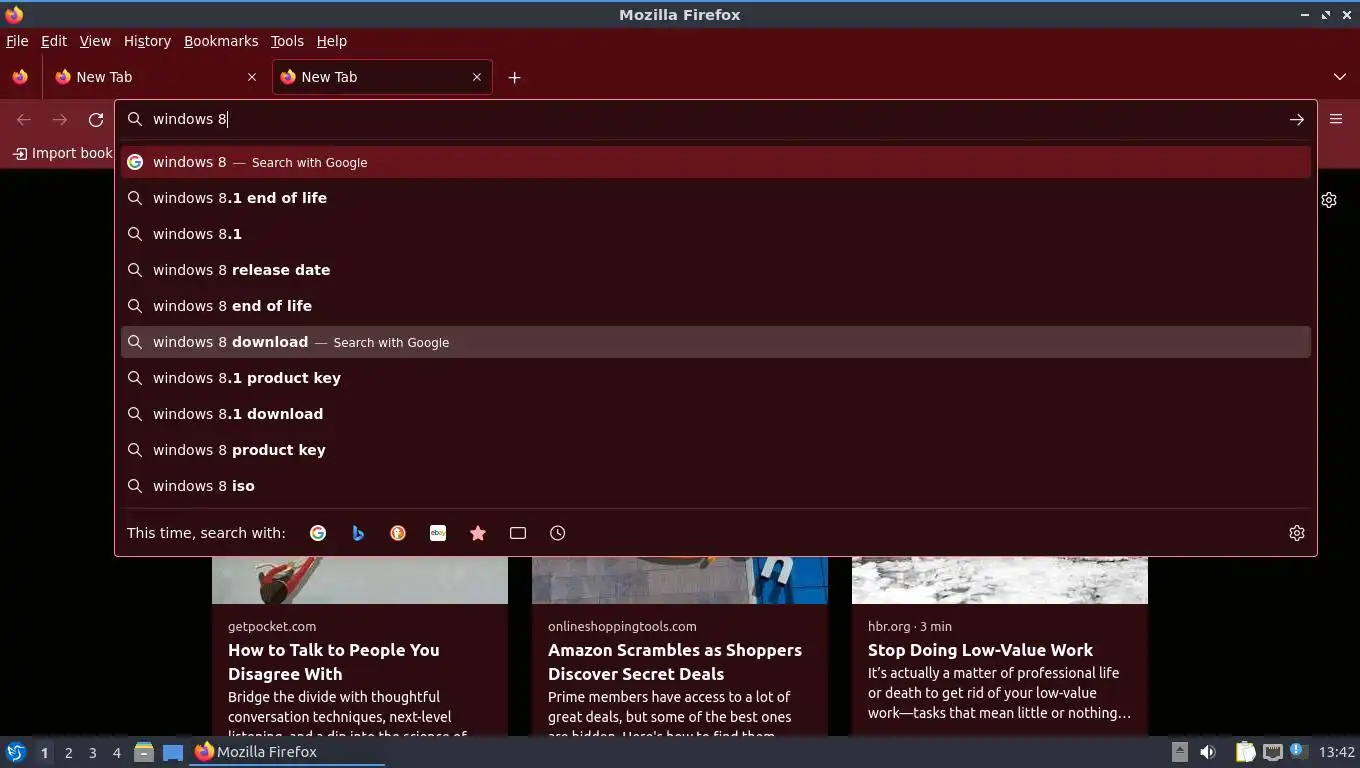Open clipboard manager in system tray
Image resolution: width=1360 pixels, height=768 pixels.
(1245, 752)
